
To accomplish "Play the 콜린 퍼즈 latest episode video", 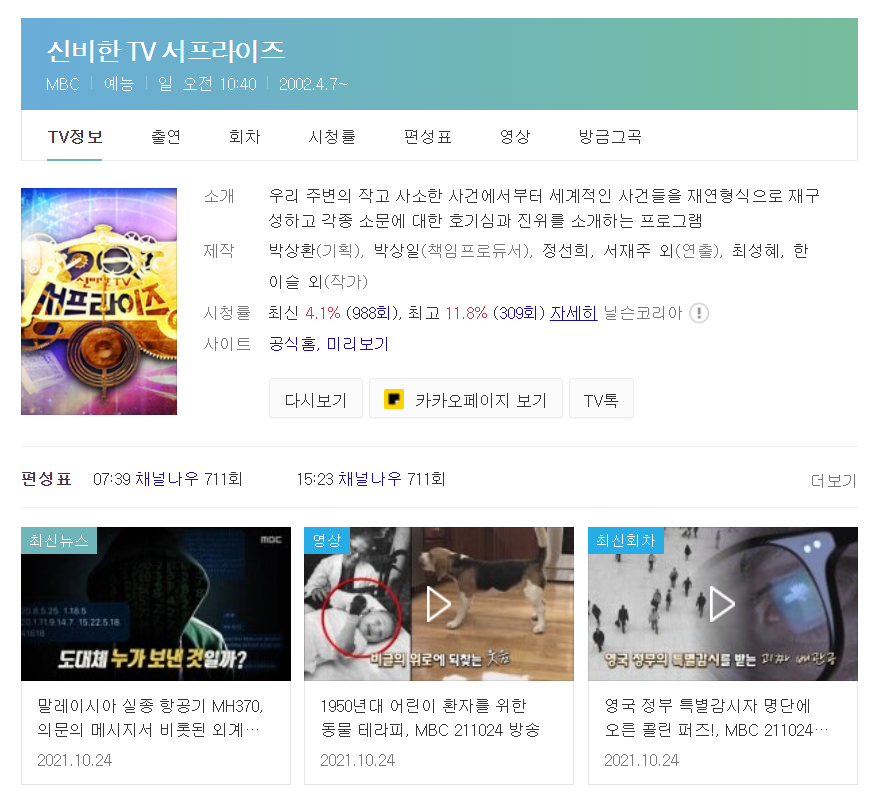I will (x=723, y=604).
